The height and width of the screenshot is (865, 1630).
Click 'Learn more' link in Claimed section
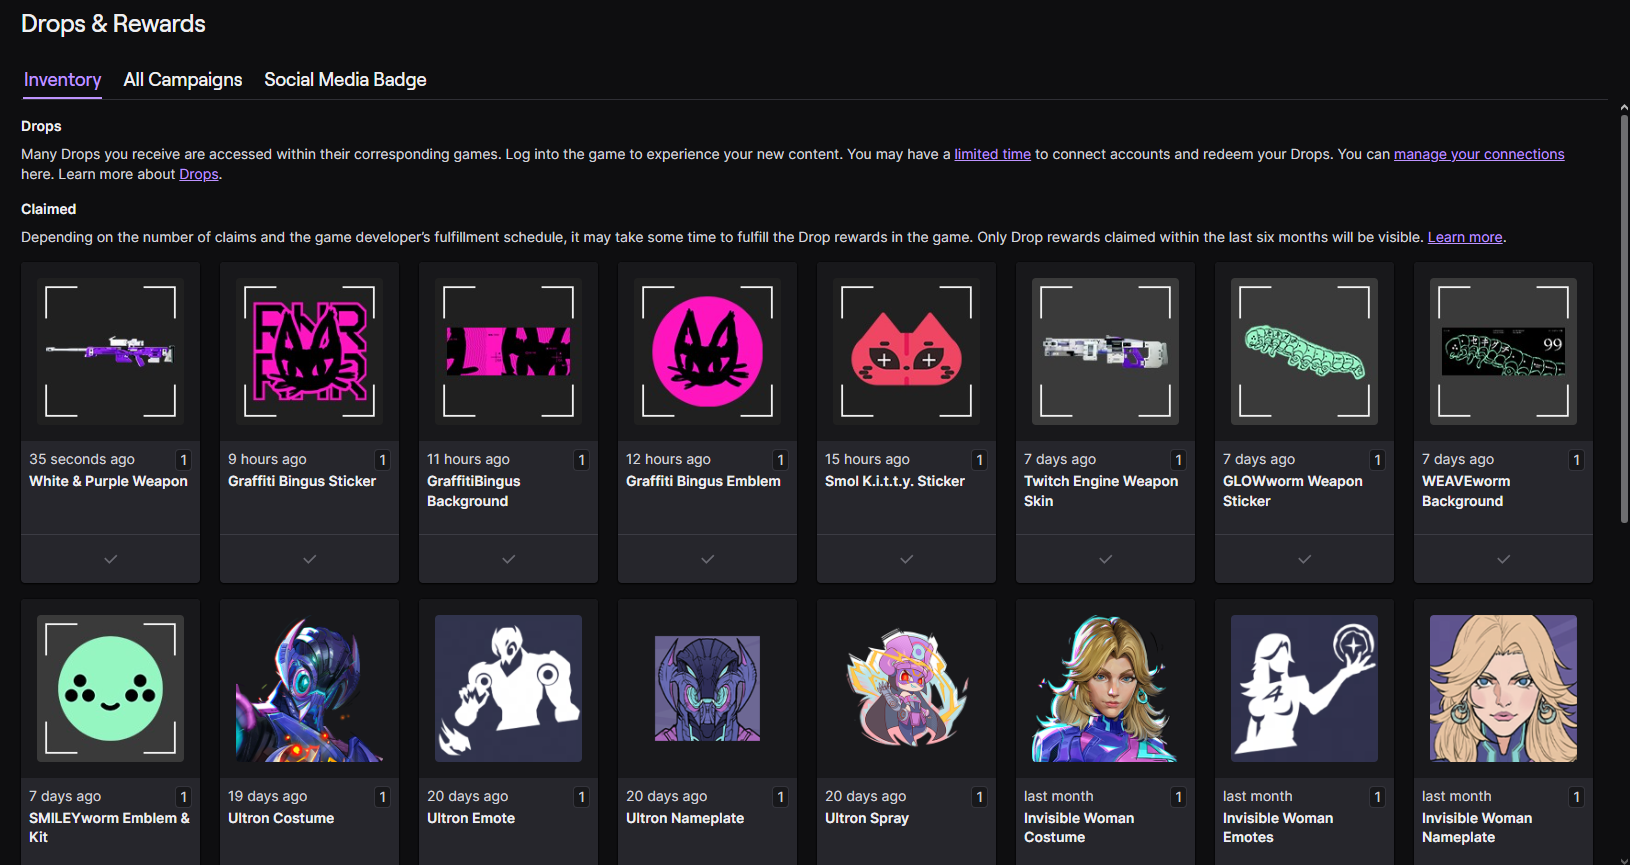click(x=1465, y=237)
